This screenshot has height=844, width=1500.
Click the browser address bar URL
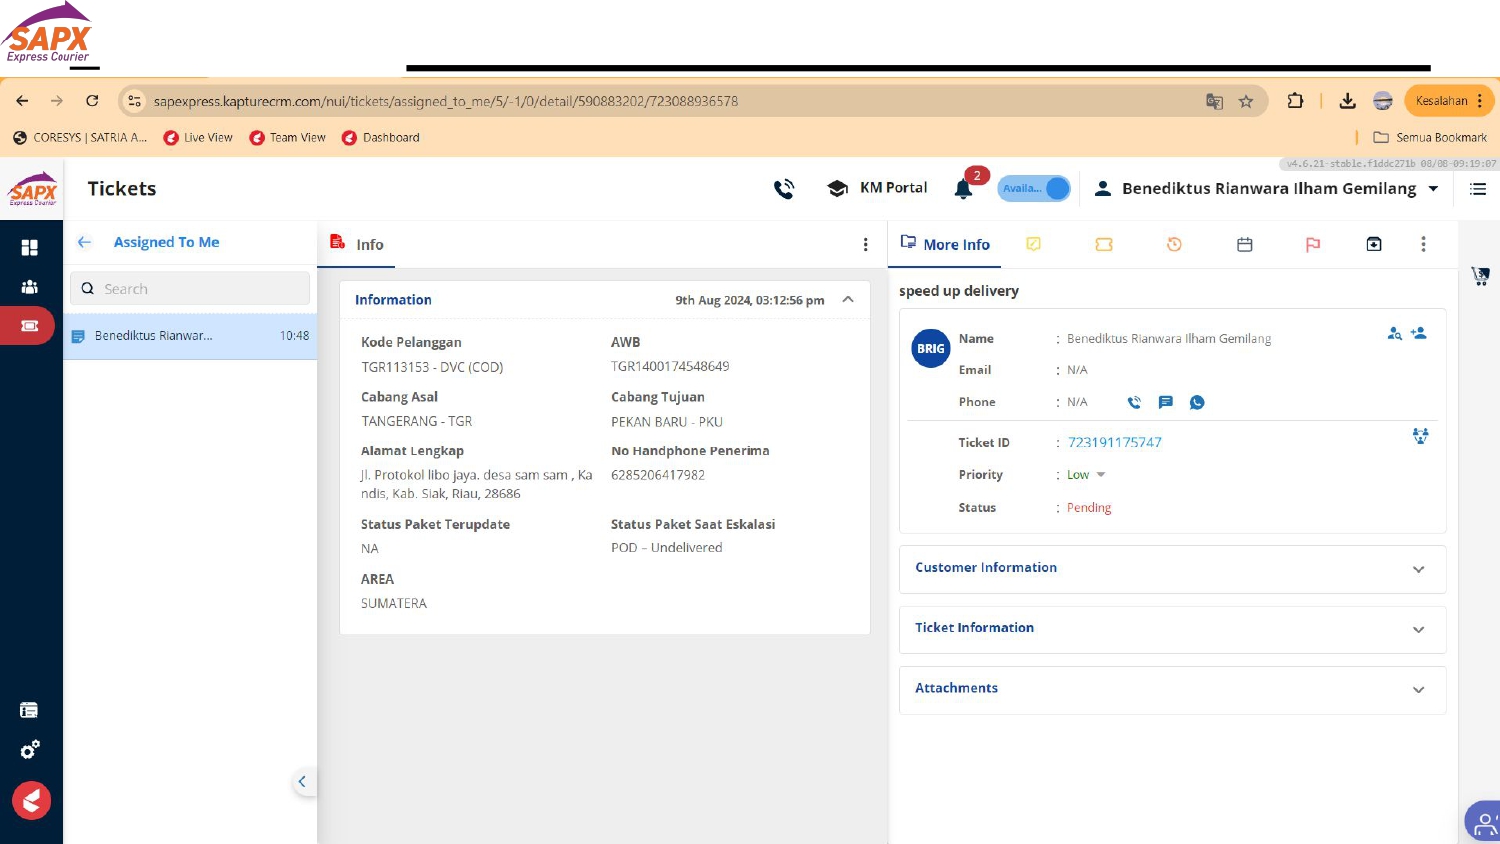pos(446,101)
